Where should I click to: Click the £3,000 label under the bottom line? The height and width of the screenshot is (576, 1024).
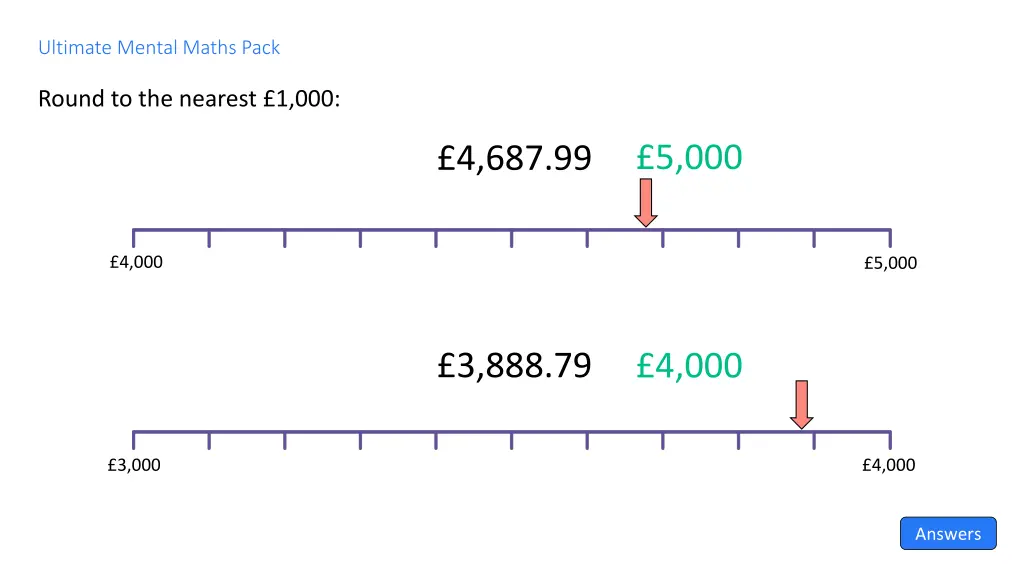click(x=134, y=465)
